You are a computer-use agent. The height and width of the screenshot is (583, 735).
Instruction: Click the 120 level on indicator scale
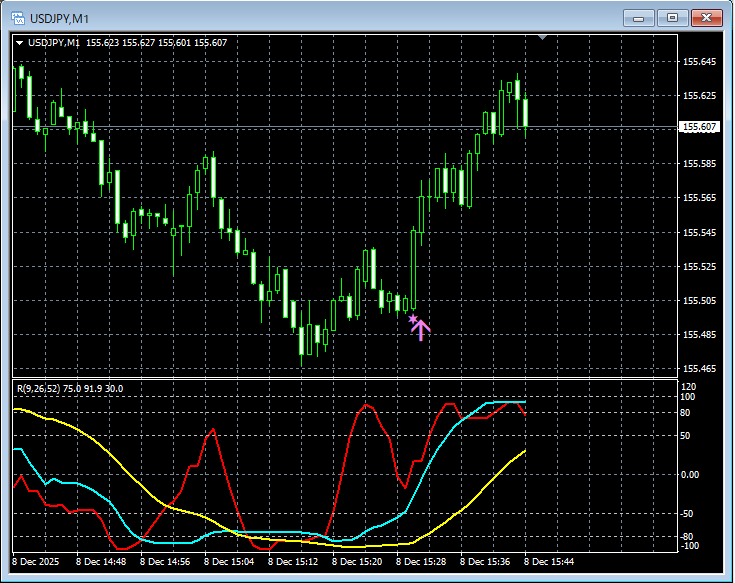tap(688, 386)
